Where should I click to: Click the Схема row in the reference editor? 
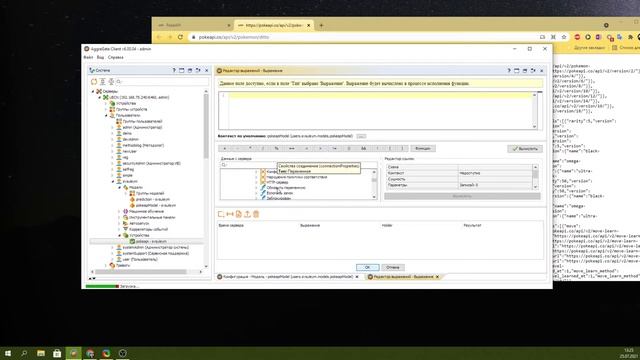coord(458,167)
